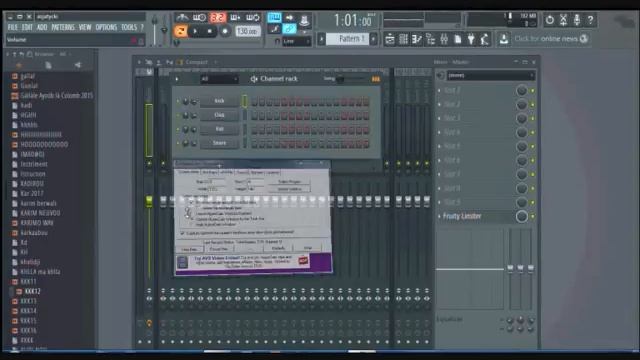640x360 pixels.
Task: Click the master mixer track fader
Action: tap(149, 200)
